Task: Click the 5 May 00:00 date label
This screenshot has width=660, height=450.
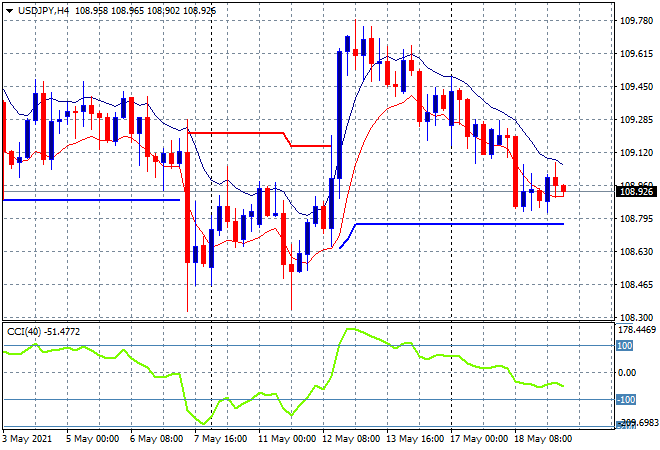Action: [92, 439]
